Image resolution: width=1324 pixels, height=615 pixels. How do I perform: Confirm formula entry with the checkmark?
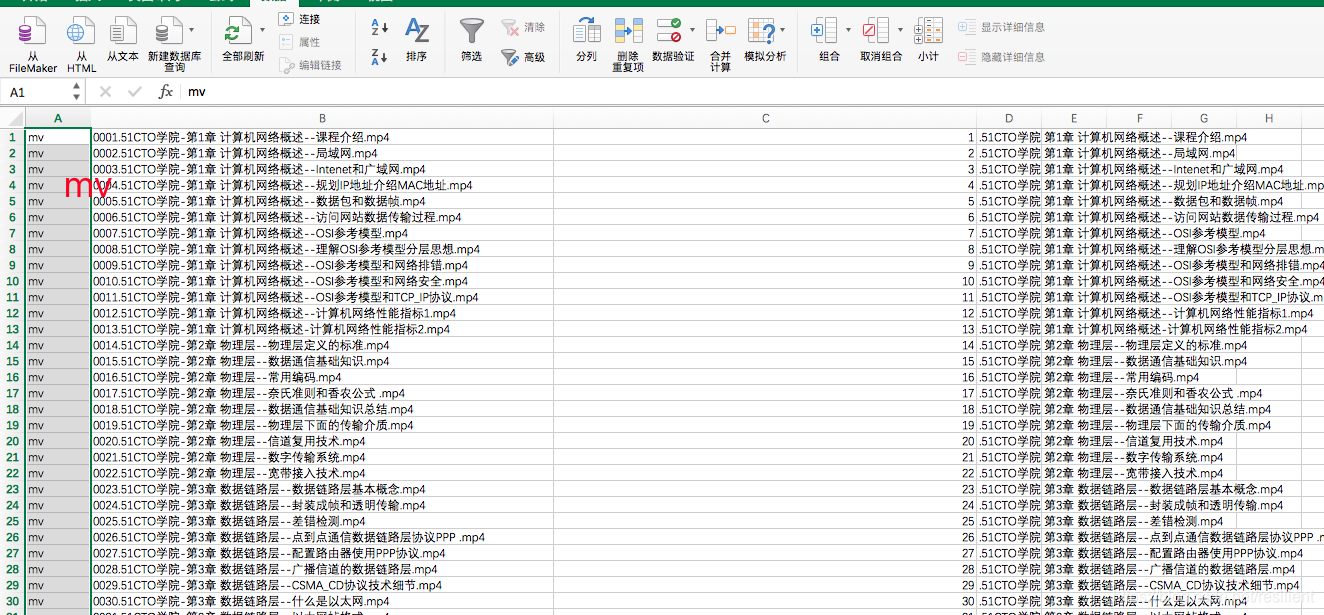134,91
